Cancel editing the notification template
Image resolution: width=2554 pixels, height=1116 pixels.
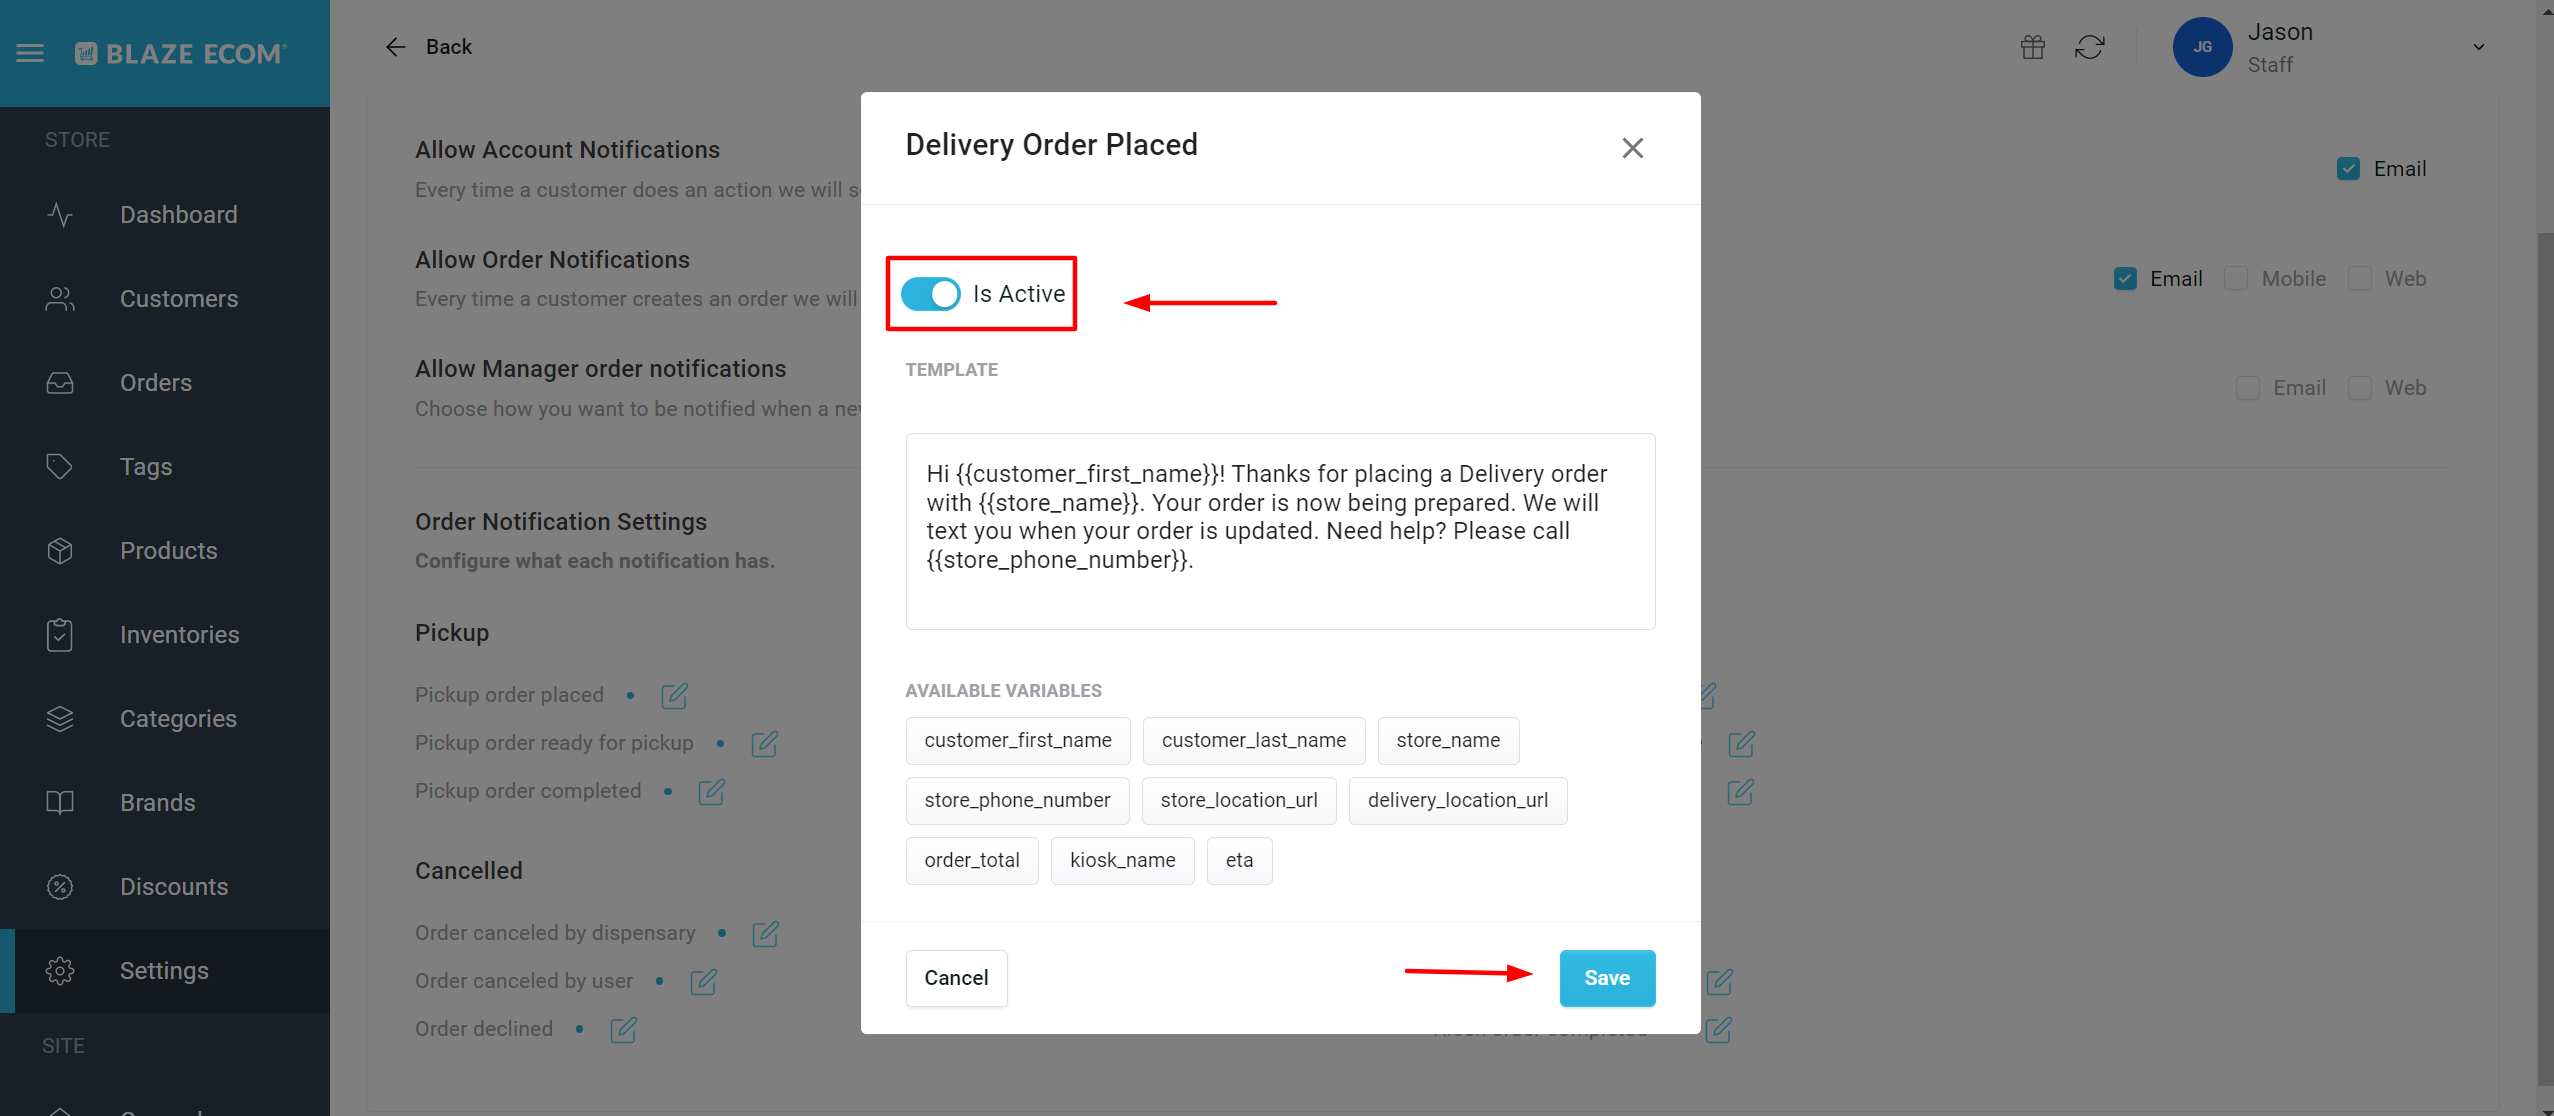955,978
